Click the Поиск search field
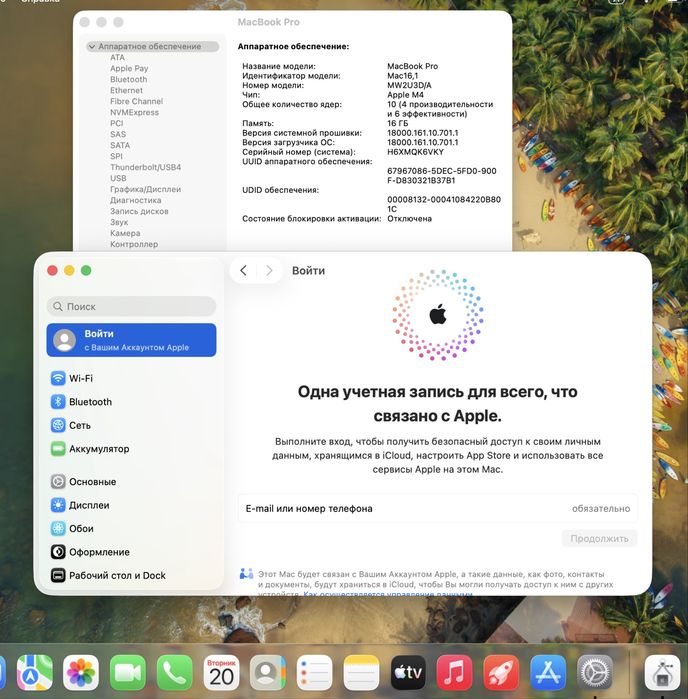Screen dimensions: 688x699 pyautogui.click(x=131, y=306)
